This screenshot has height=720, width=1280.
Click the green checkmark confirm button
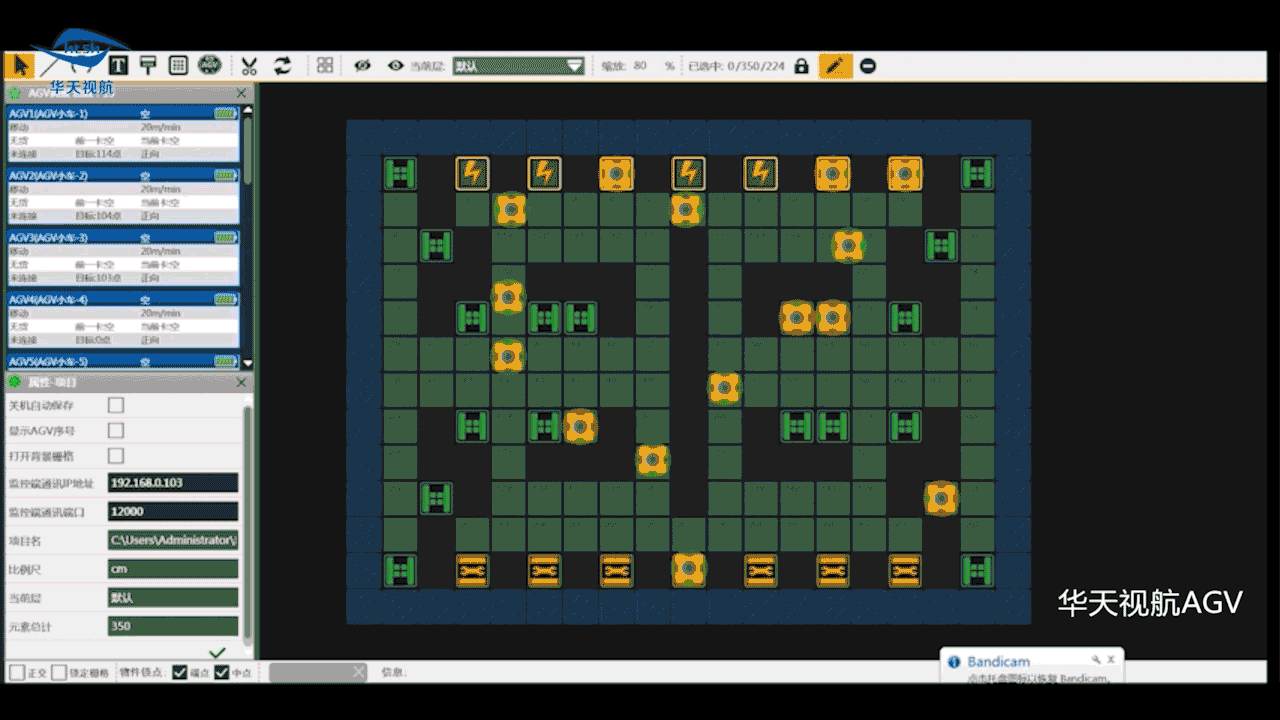point(217,652)
